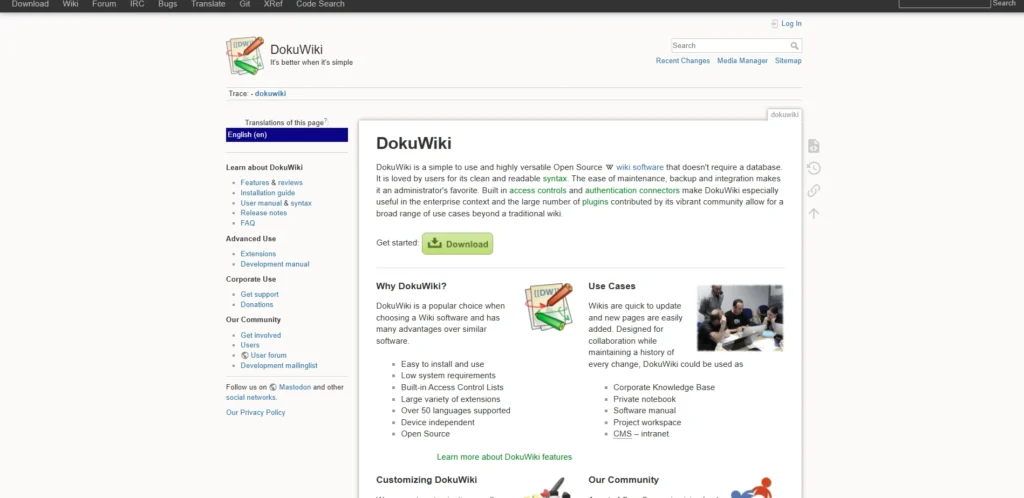This screenshot has width=1024, height=498.
Task: Open Download in the top bar
Action: point(30,4)
